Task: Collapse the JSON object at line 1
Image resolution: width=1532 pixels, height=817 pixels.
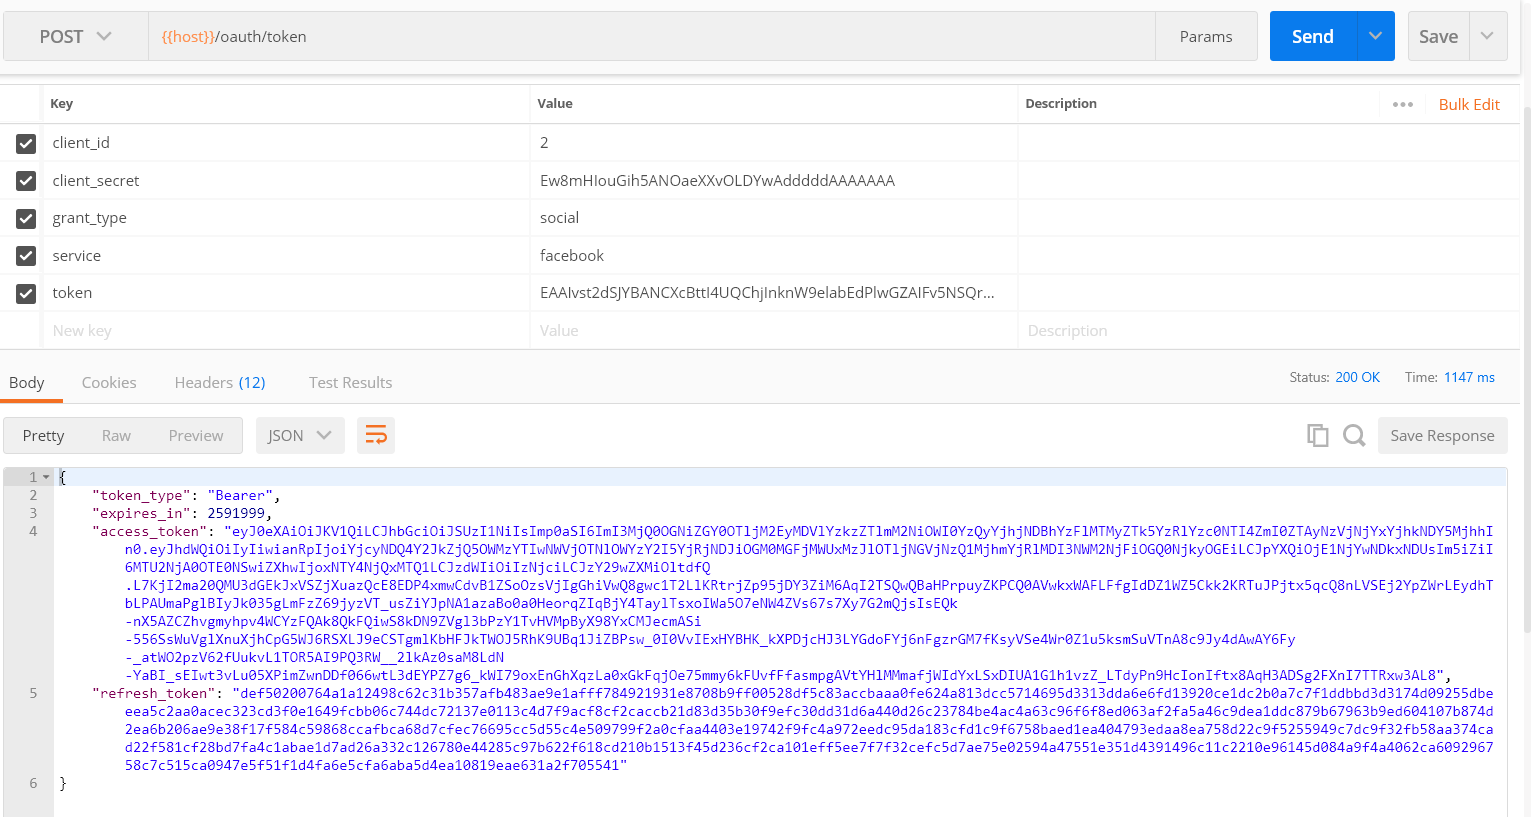Action: 46,477
